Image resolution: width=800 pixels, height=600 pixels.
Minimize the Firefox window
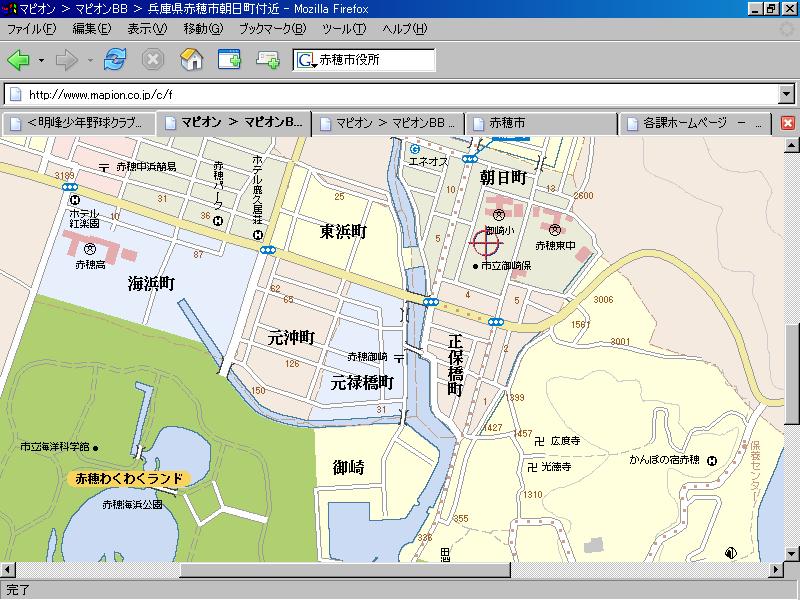pyautogui.click(x=756, y=9)
